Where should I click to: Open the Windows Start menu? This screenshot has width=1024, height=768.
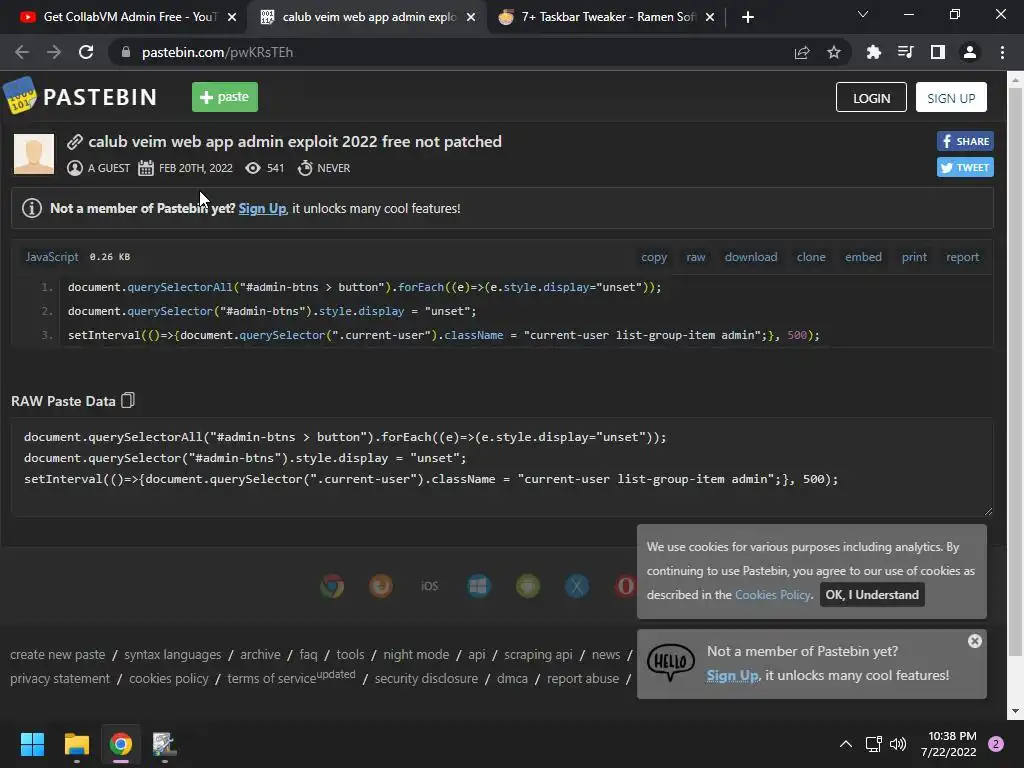coord(32,744)
